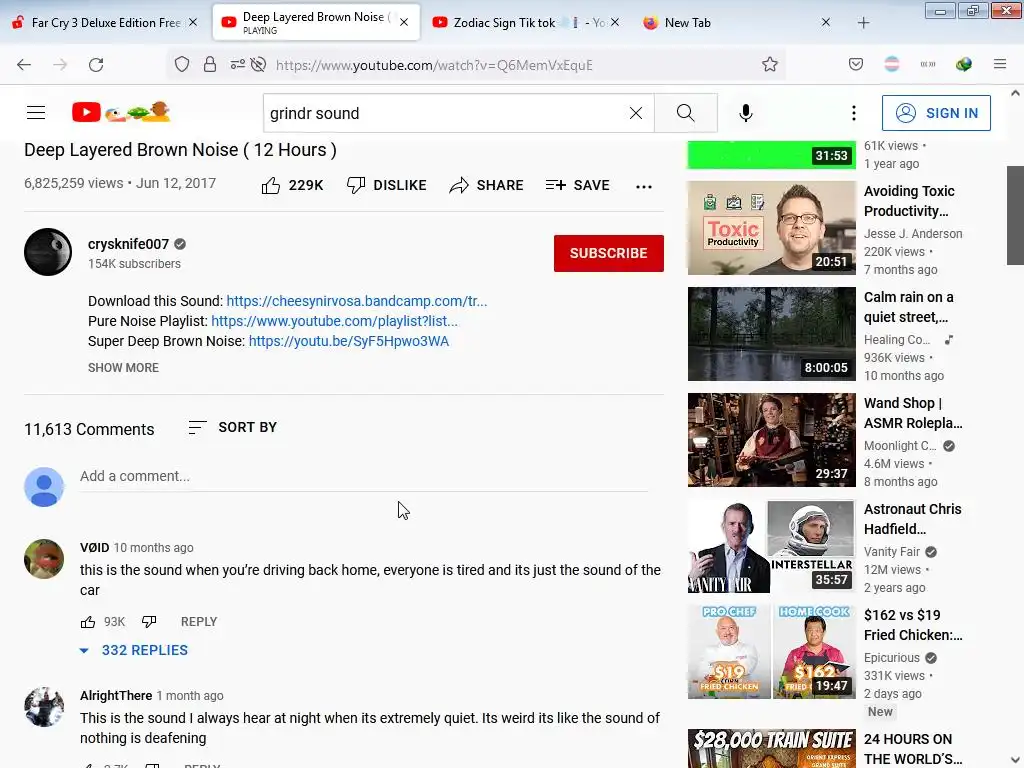Viewport: 1024px width, 768px height.
Task: Click the padlock site security icon
Action: point(210,64)
